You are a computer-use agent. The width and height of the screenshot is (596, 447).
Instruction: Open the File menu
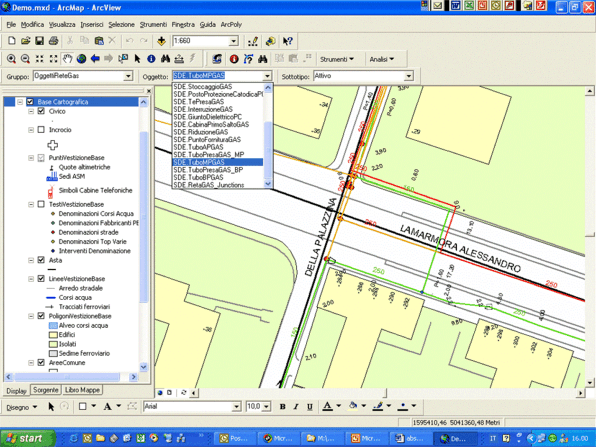click(x=11, y=25)
